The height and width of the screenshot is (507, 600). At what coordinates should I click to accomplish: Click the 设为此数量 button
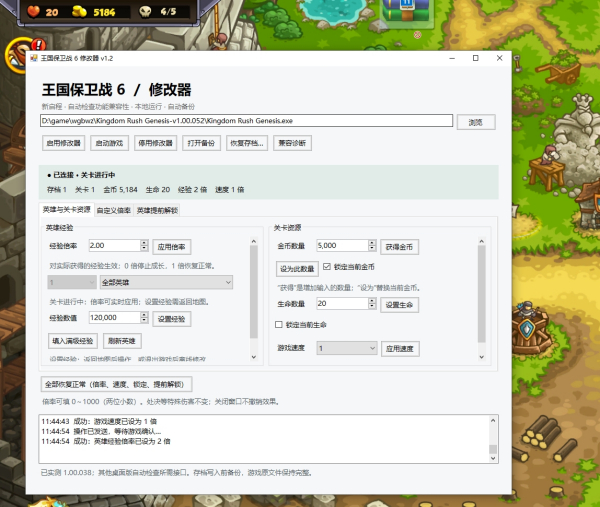point(297,269)
